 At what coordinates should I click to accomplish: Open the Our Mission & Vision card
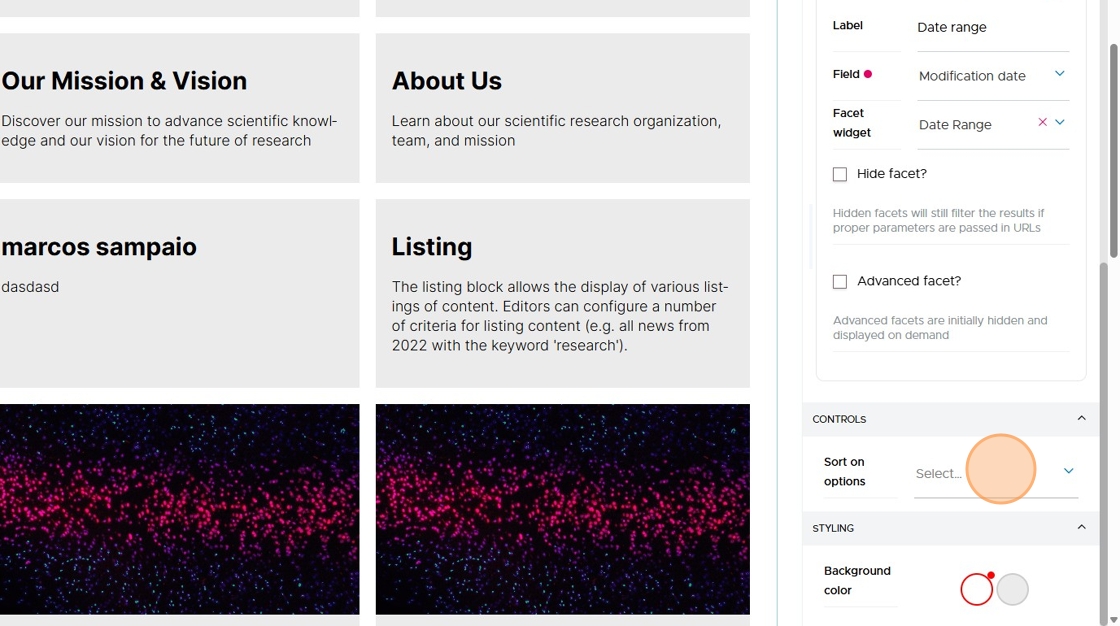(179, 108)
